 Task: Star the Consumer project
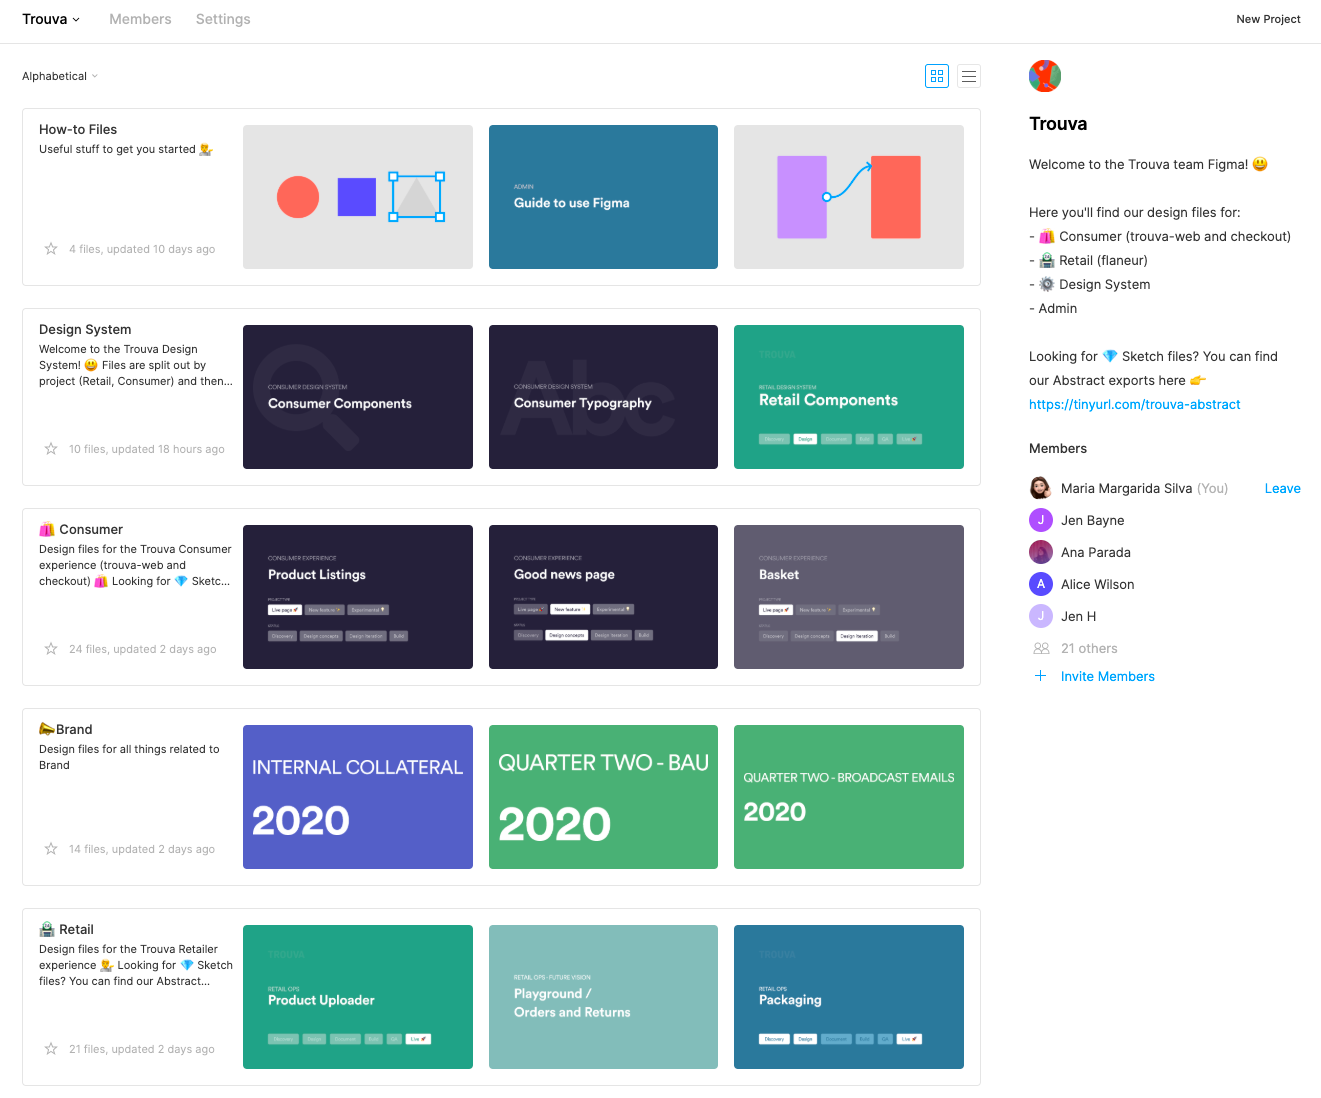point(51,649)
